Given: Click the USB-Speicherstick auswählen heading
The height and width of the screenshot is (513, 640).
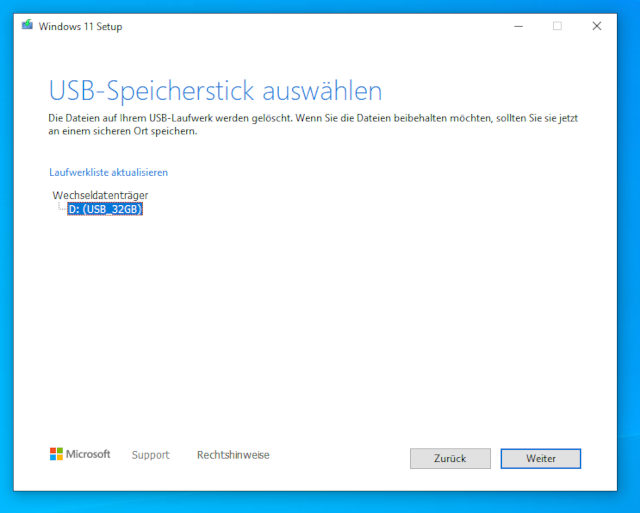Looking at the screenshot, I should pyautogui.click(x=216, y=91).
